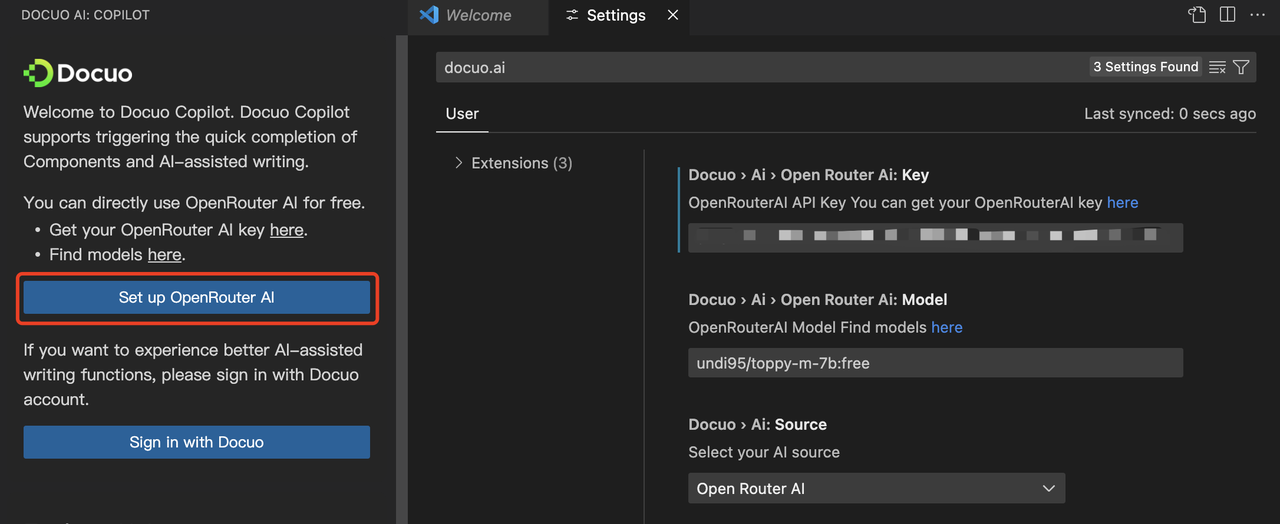Click the DOCUO AI: COPILOT panel title
Screen dimensions: 1280x524
coord(86,15)
